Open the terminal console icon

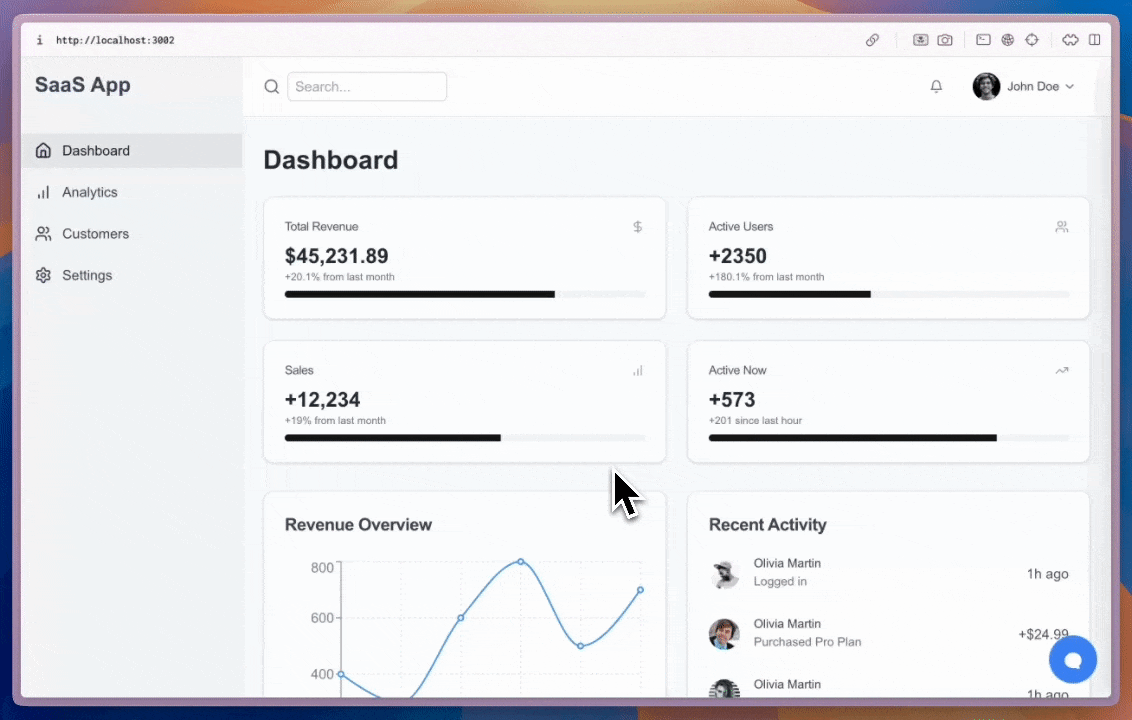coord(983,40)
